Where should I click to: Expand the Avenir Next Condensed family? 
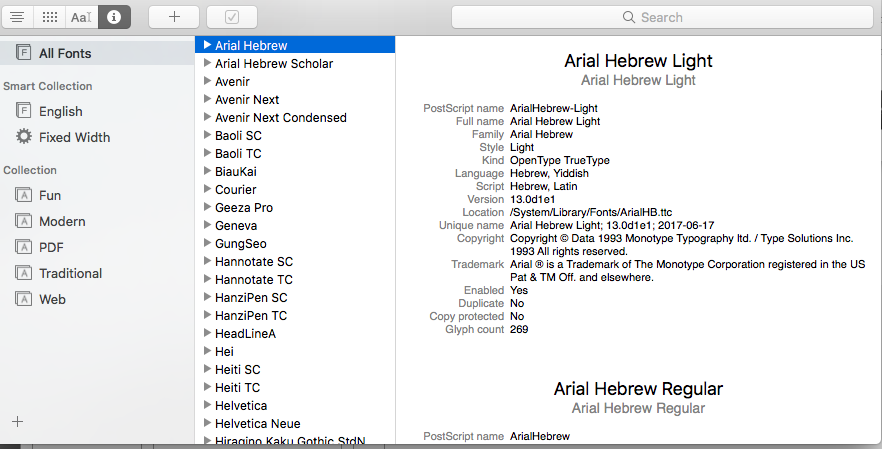tap(208, 116)
